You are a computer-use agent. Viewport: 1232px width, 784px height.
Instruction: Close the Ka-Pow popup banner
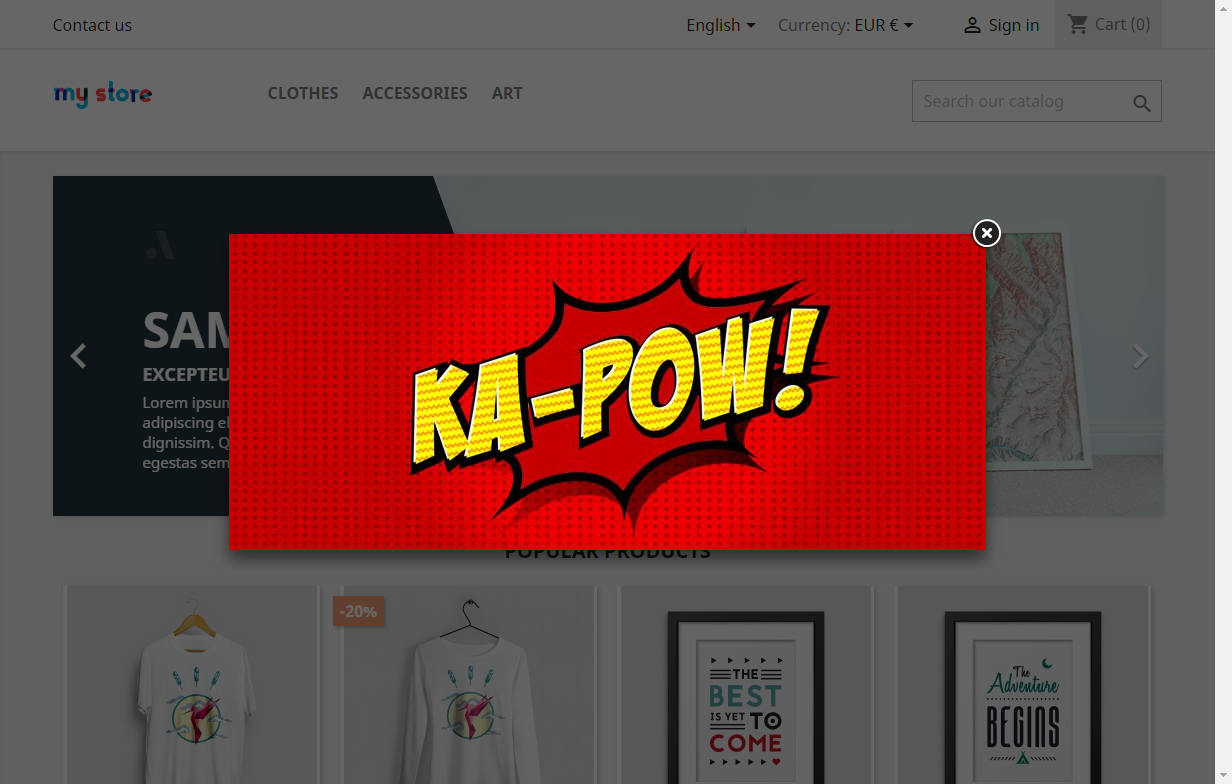[x=986, y=233]
